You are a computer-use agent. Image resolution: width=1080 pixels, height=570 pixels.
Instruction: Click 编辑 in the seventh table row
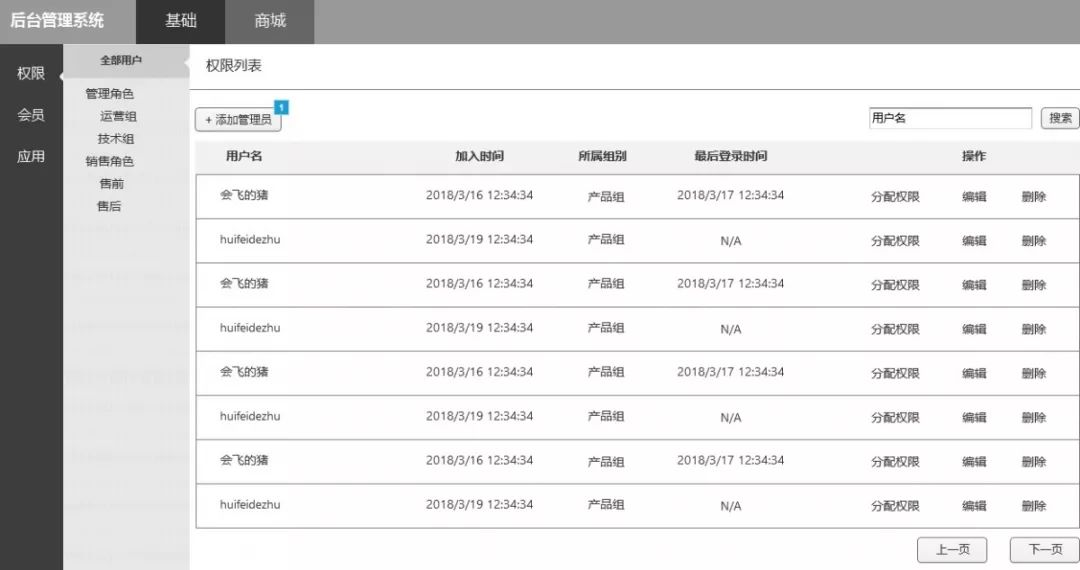pyautogui.click(x=974, y=461)
